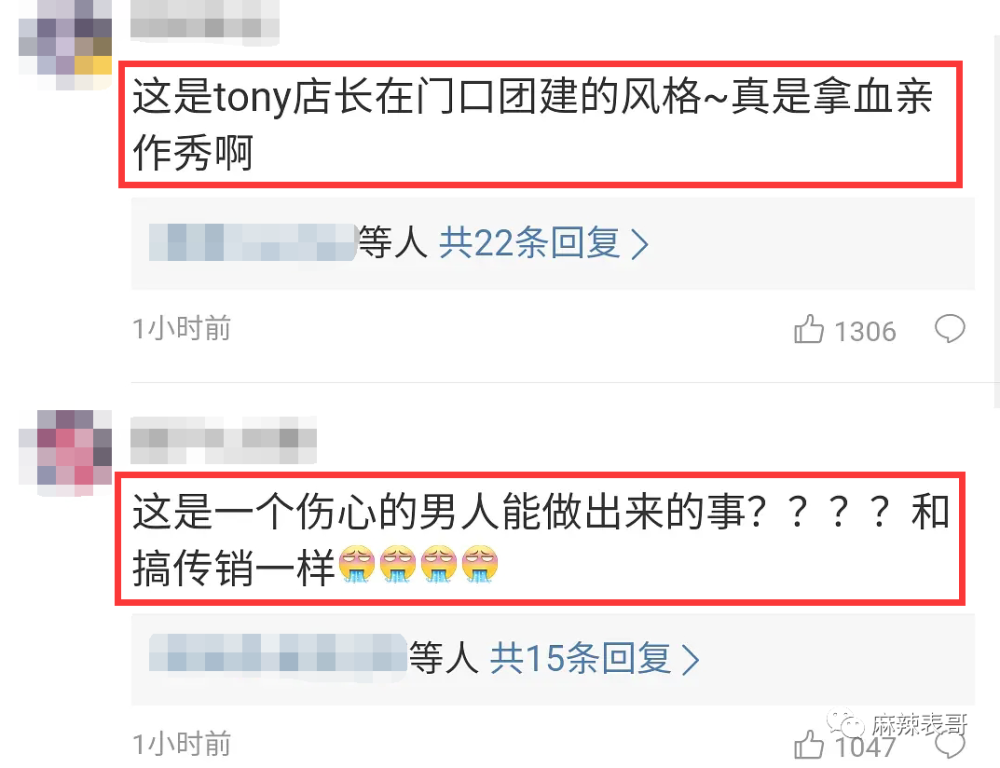Image resolution: width=1000 pixels, height=768 pixels.
Task: Open blurred replier name in first reply box
Action: tap(253, 242)
